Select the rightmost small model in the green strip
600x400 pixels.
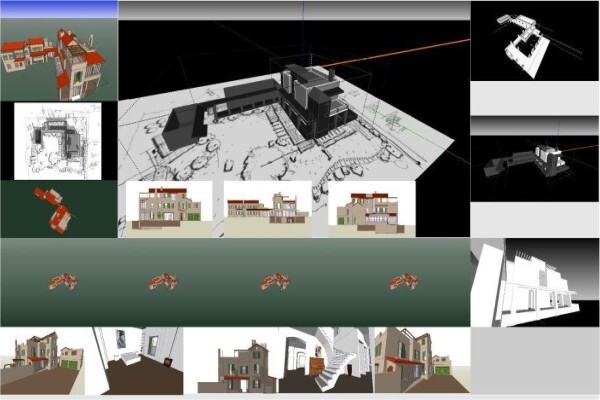coord(403,282)
